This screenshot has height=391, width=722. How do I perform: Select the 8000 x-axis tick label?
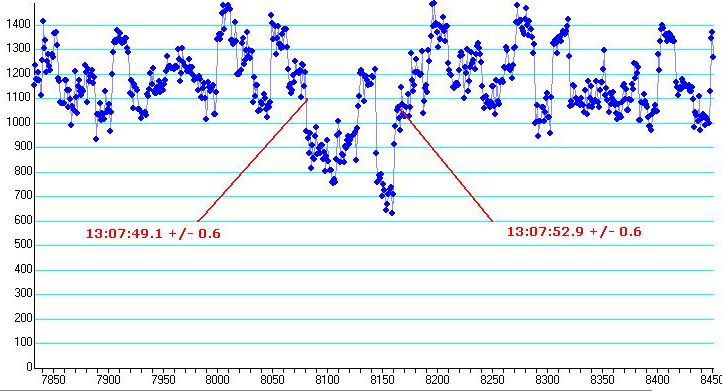[x=217, y=380]
